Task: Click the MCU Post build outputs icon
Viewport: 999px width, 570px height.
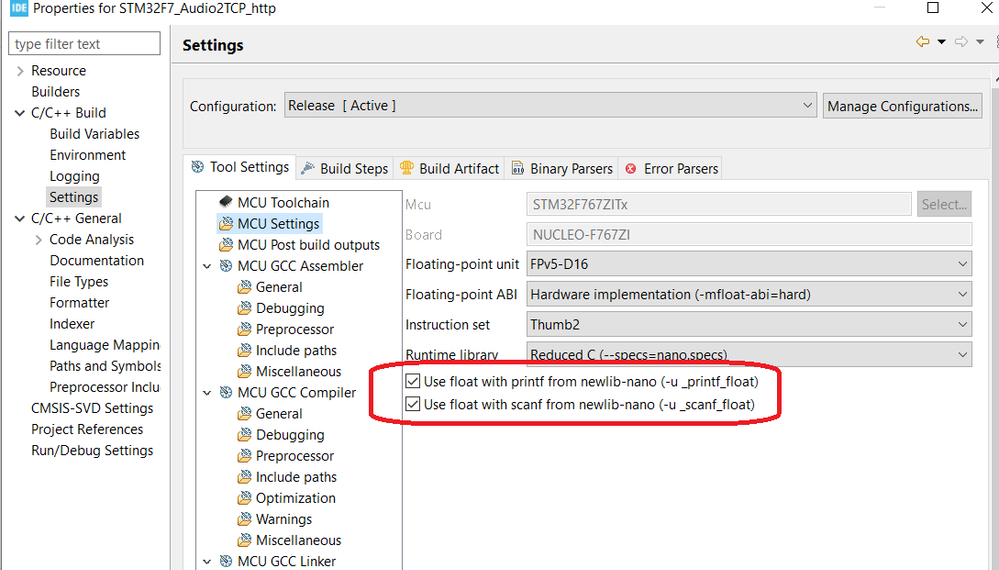Action: pyautogui.click(x=226, y=245)
